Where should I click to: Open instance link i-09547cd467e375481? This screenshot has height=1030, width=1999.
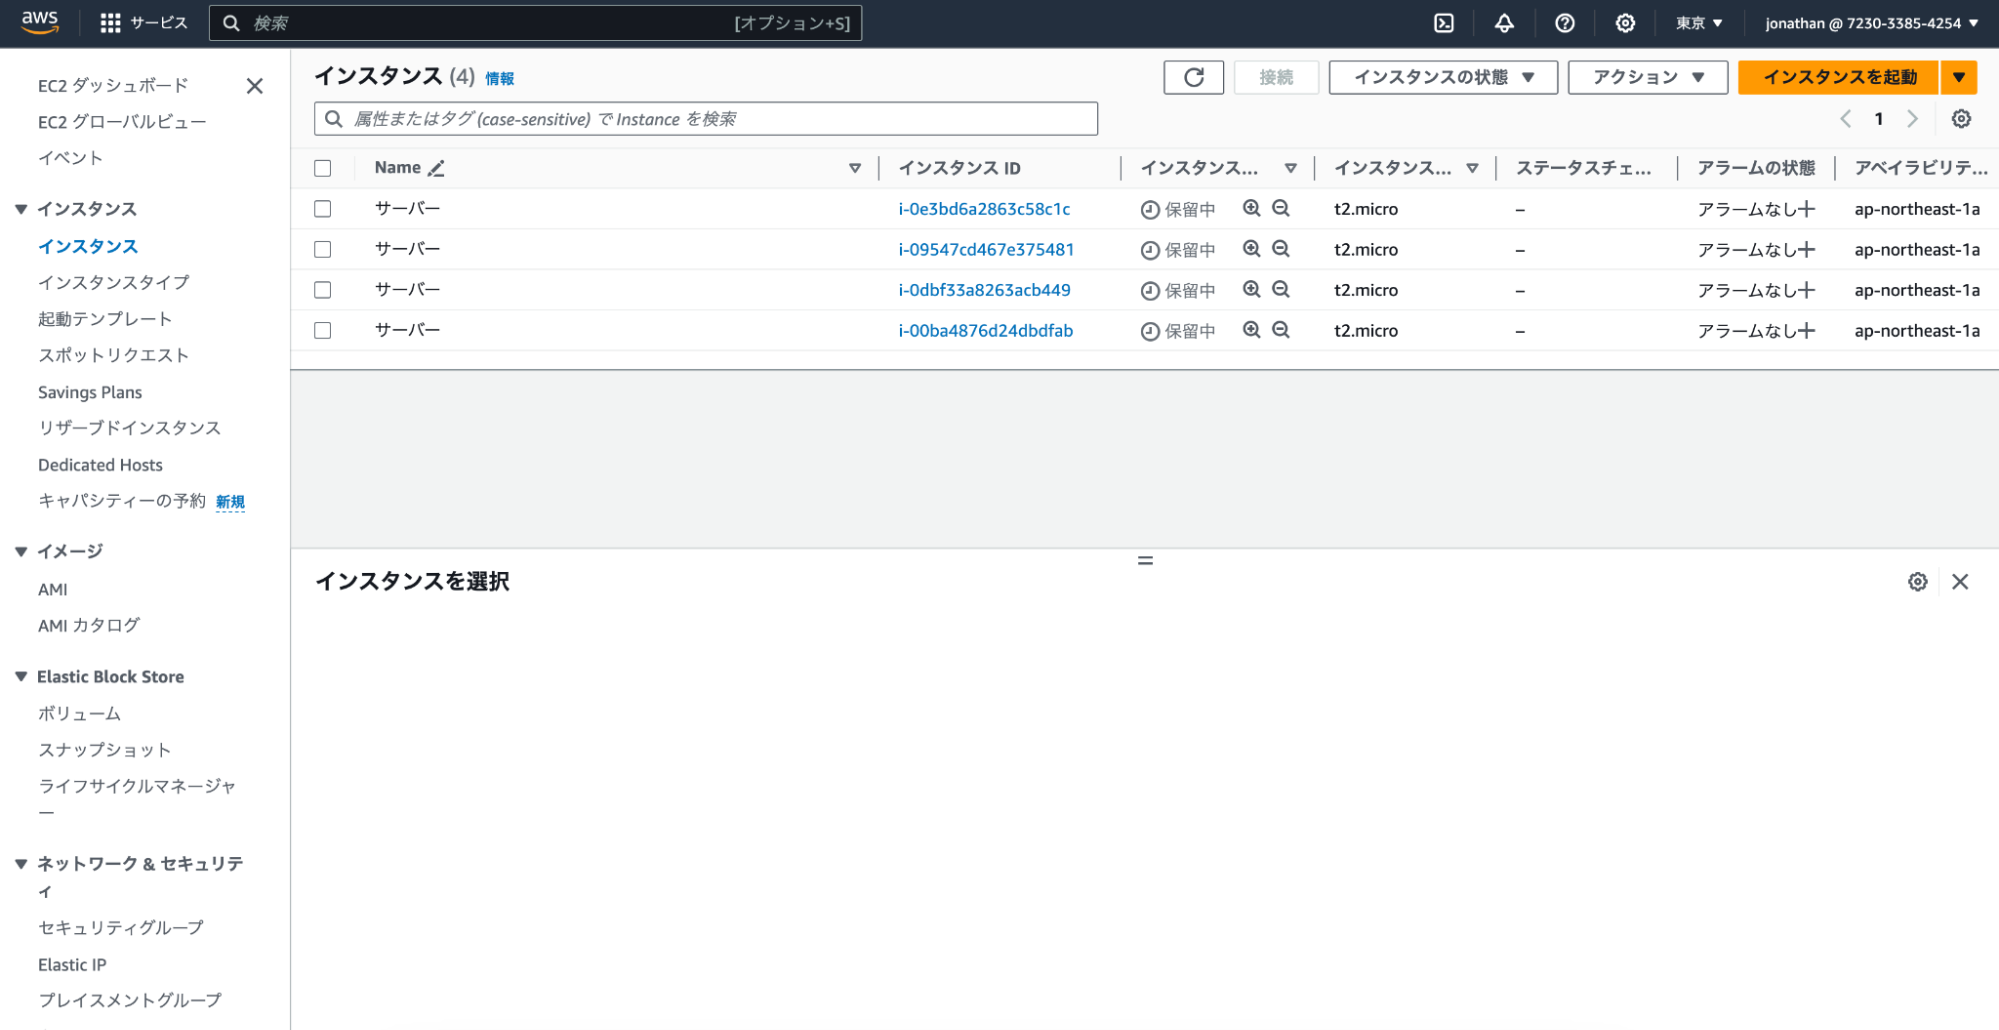click(986, 250)
